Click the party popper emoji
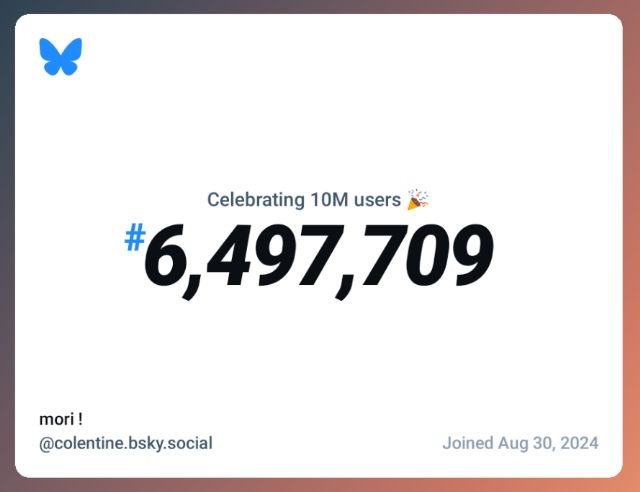The height and width of the screenshot is (492, 640). coord(418,199)
